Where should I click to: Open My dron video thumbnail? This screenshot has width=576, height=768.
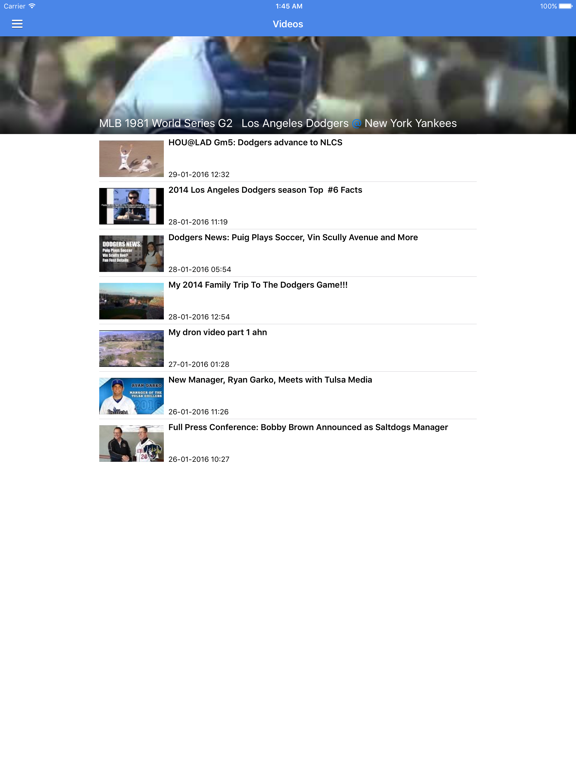[x=131, y=349]
